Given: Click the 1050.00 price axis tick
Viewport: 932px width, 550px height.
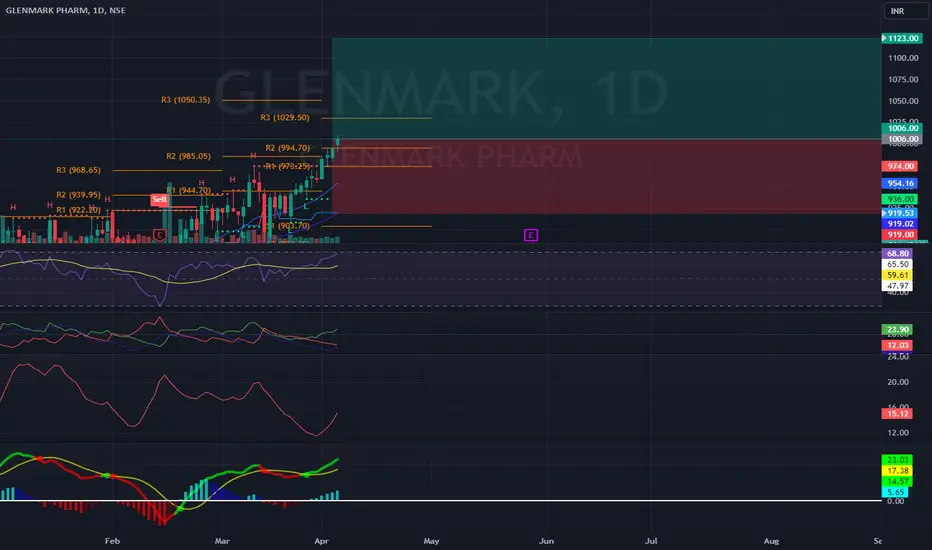Looking at the screenshot, I should 903,100.
